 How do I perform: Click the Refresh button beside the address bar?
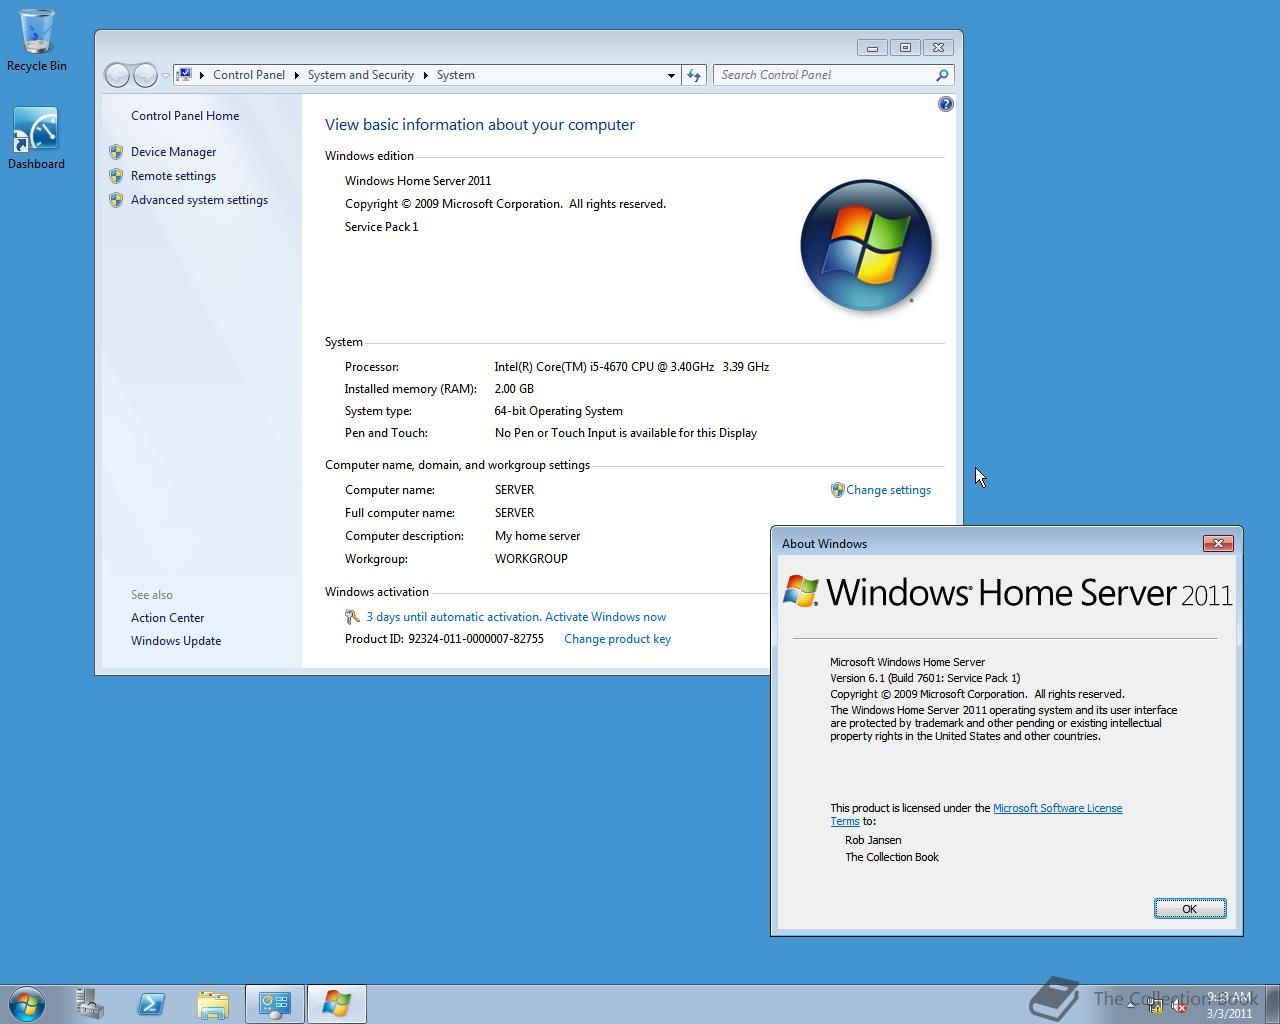pyautogui.click(x=694, y=75)
